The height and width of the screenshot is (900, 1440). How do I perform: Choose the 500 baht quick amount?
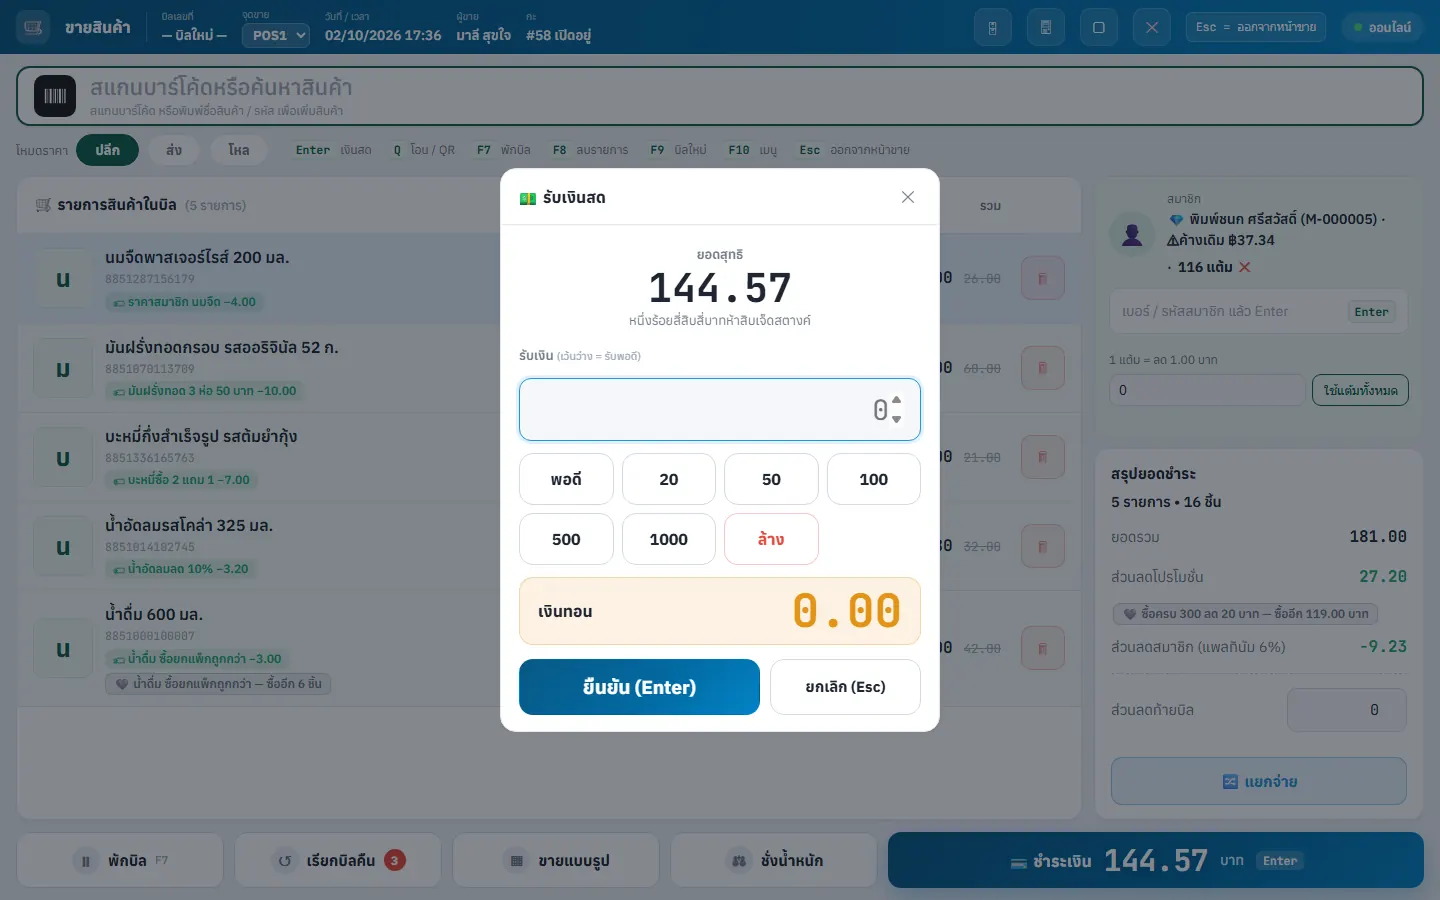(x=566, y=539)
